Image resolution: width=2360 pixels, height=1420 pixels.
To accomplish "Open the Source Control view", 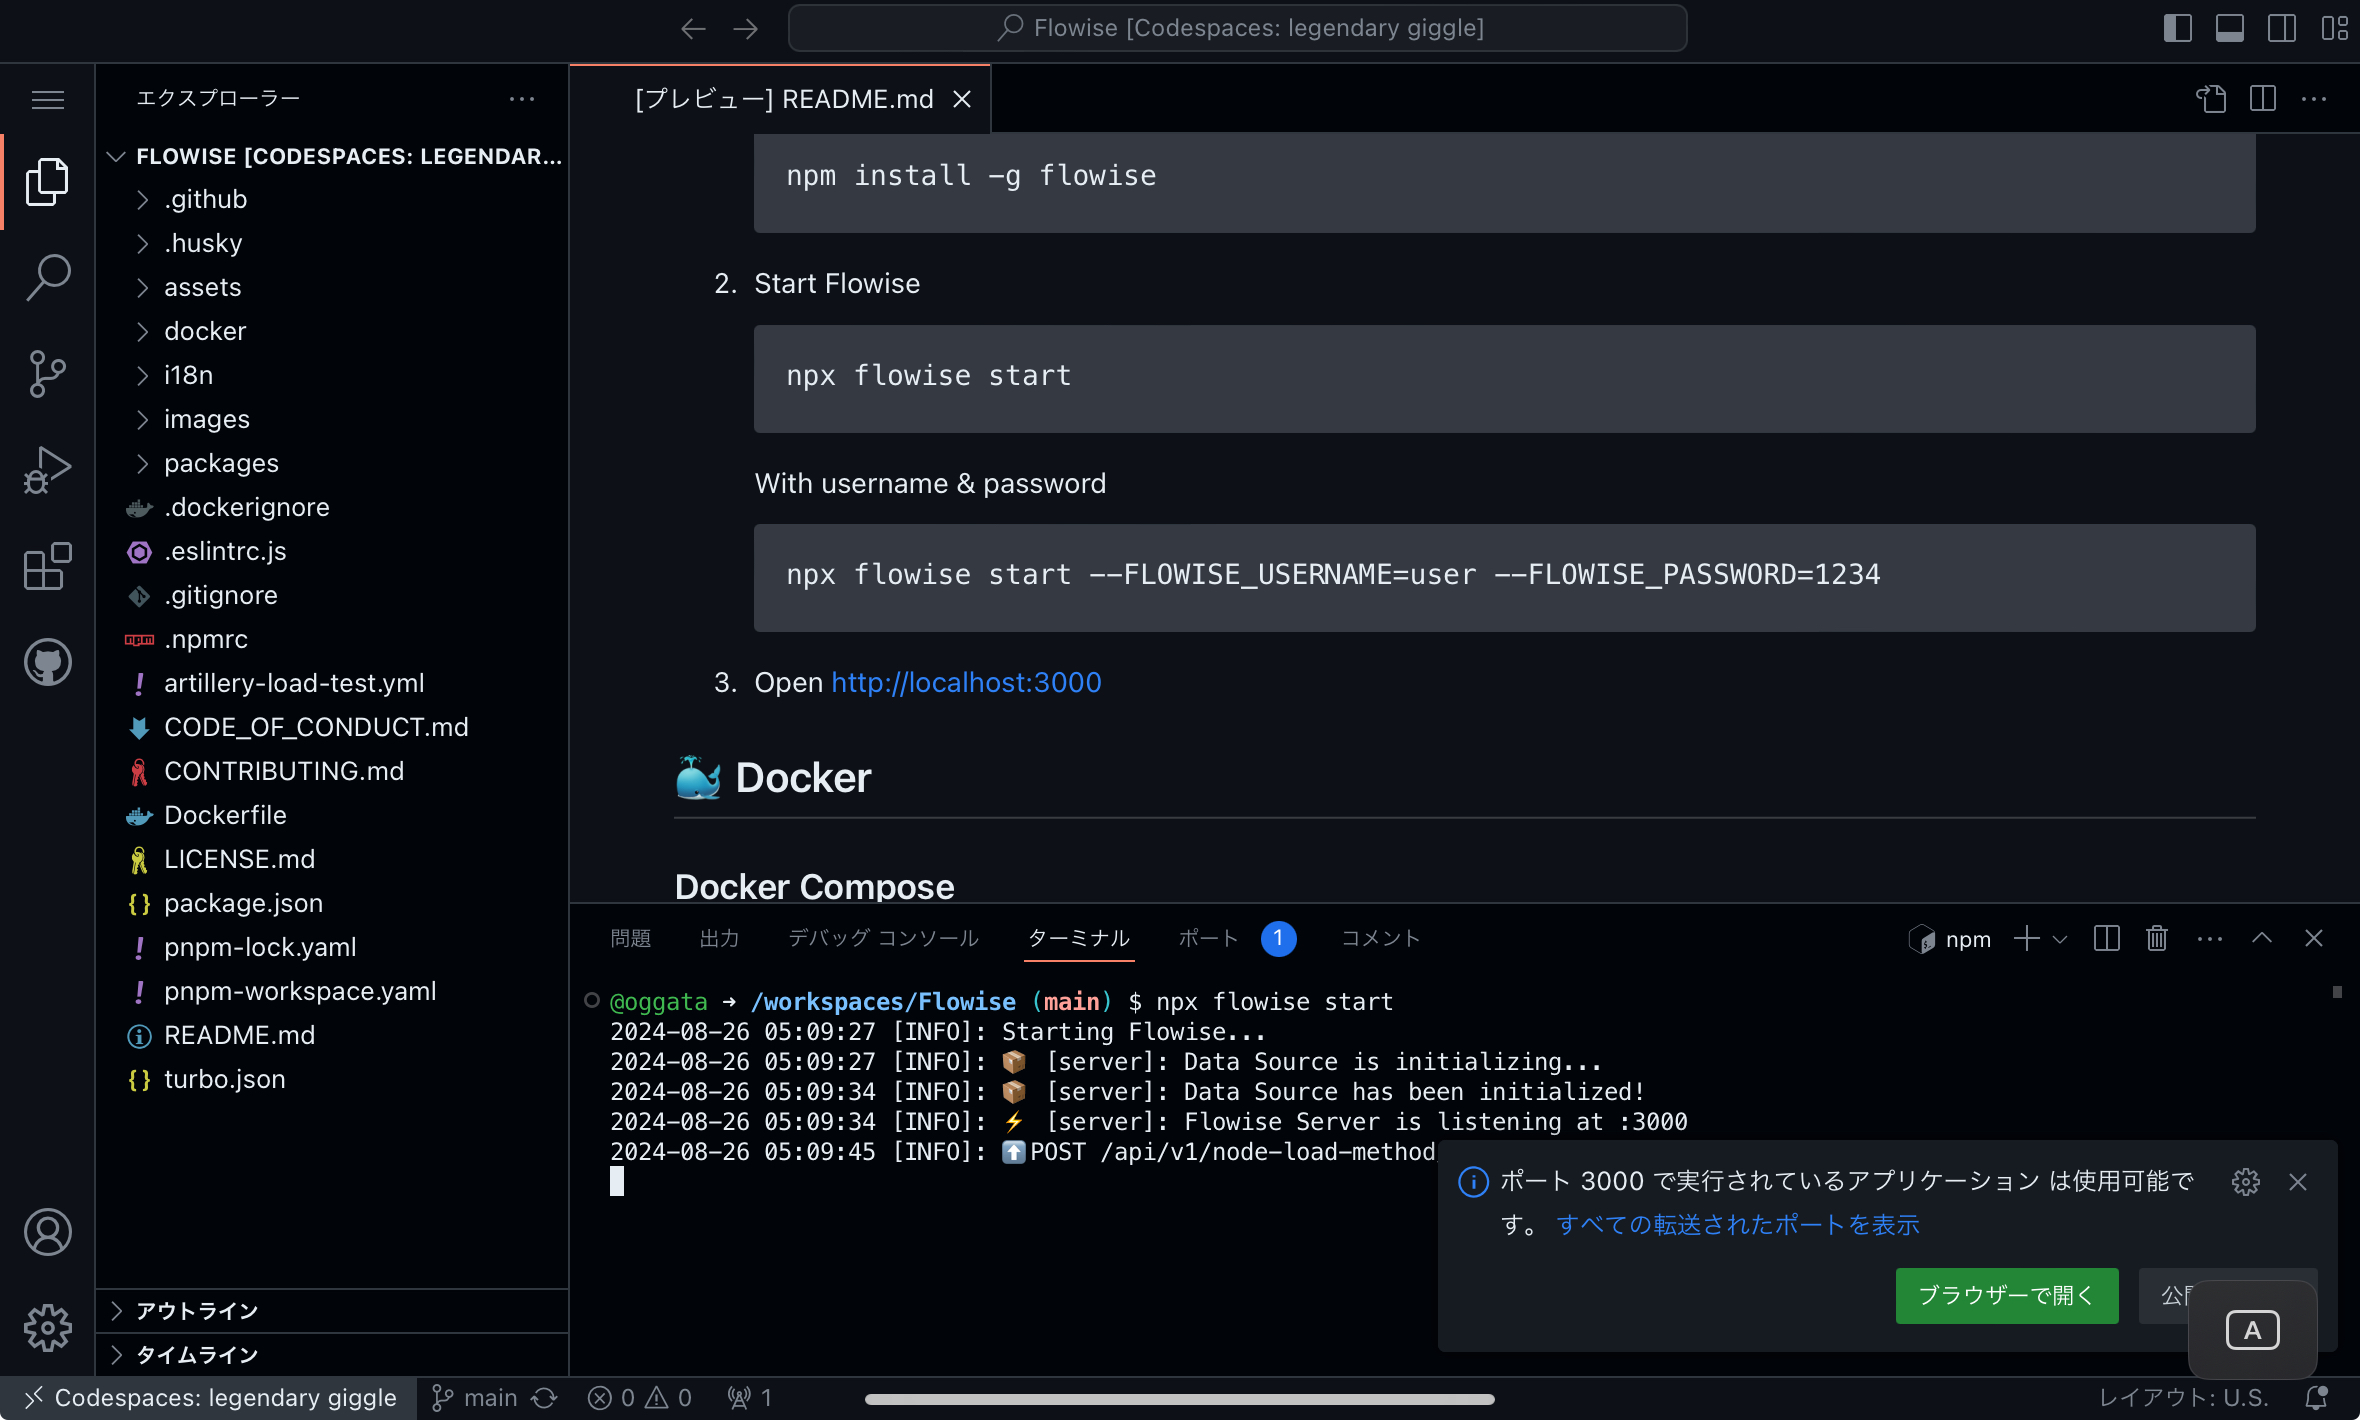I will click(x=47, y=373).
